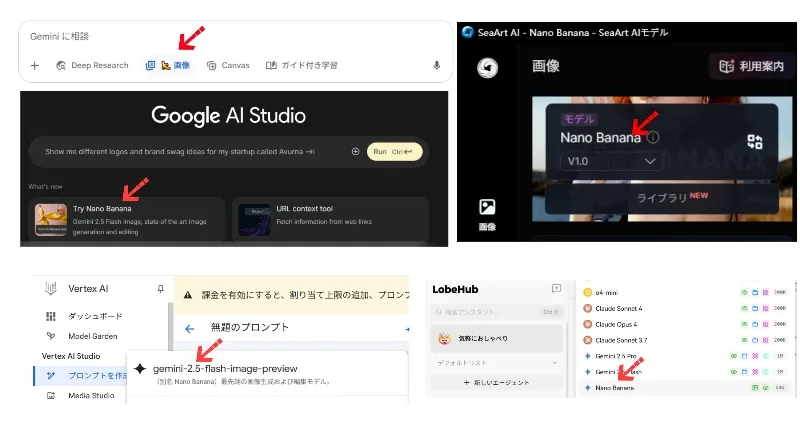800x436 pixels.
Task: Click the 新しいエージェント button
Action: click(497, 382)
